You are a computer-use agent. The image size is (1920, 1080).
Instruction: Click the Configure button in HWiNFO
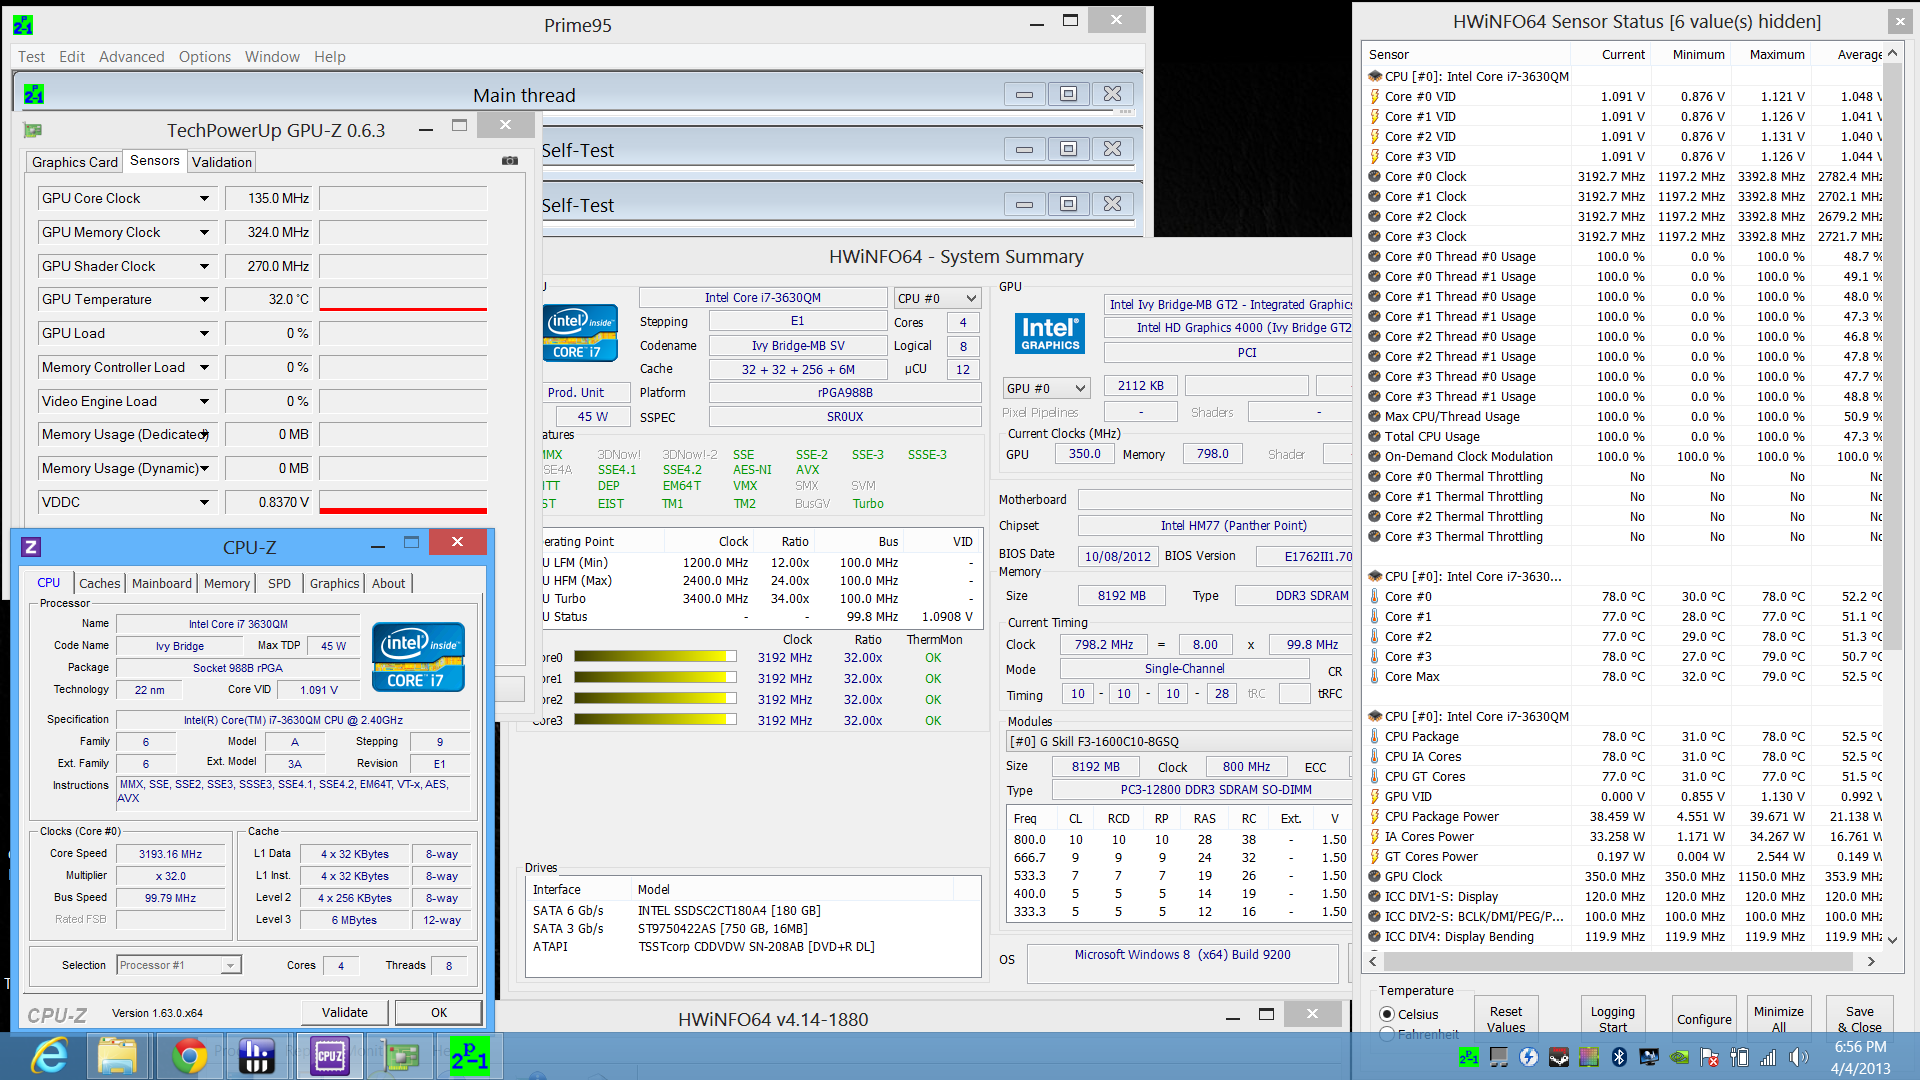1704,1019
